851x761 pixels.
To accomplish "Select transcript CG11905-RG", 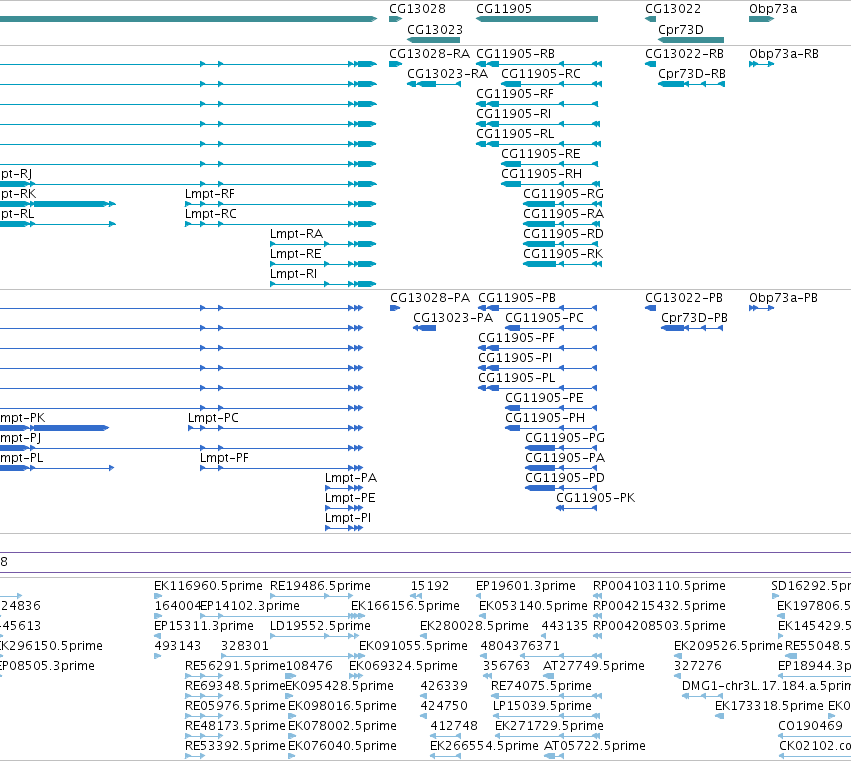I will [563, 194].
